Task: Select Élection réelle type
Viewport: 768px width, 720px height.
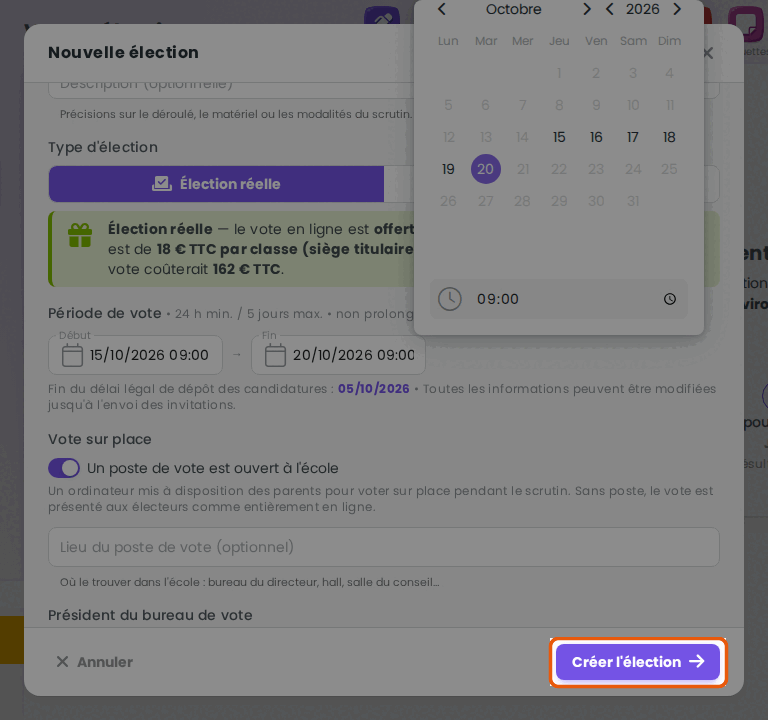Action: (216, 184)
